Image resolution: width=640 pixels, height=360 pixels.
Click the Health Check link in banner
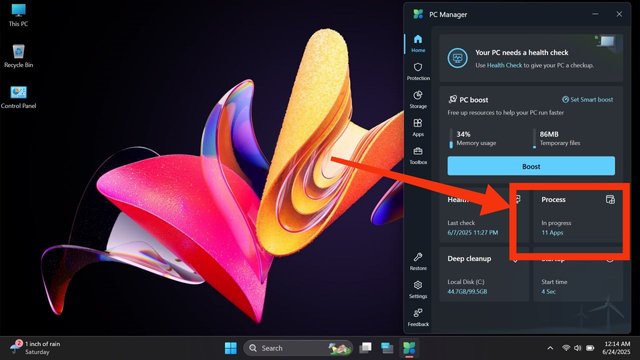504,65
